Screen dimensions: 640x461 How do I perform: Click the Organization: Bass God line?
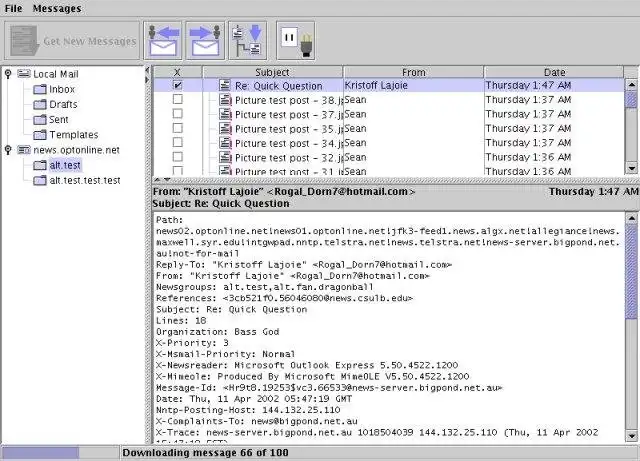coord(218,332)
